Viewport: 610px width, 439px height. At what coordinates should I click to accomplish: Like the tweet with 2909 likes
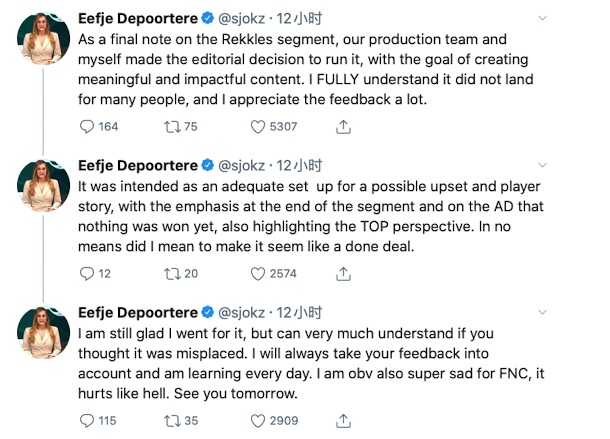pyautogui.click(x=258, y=420)
